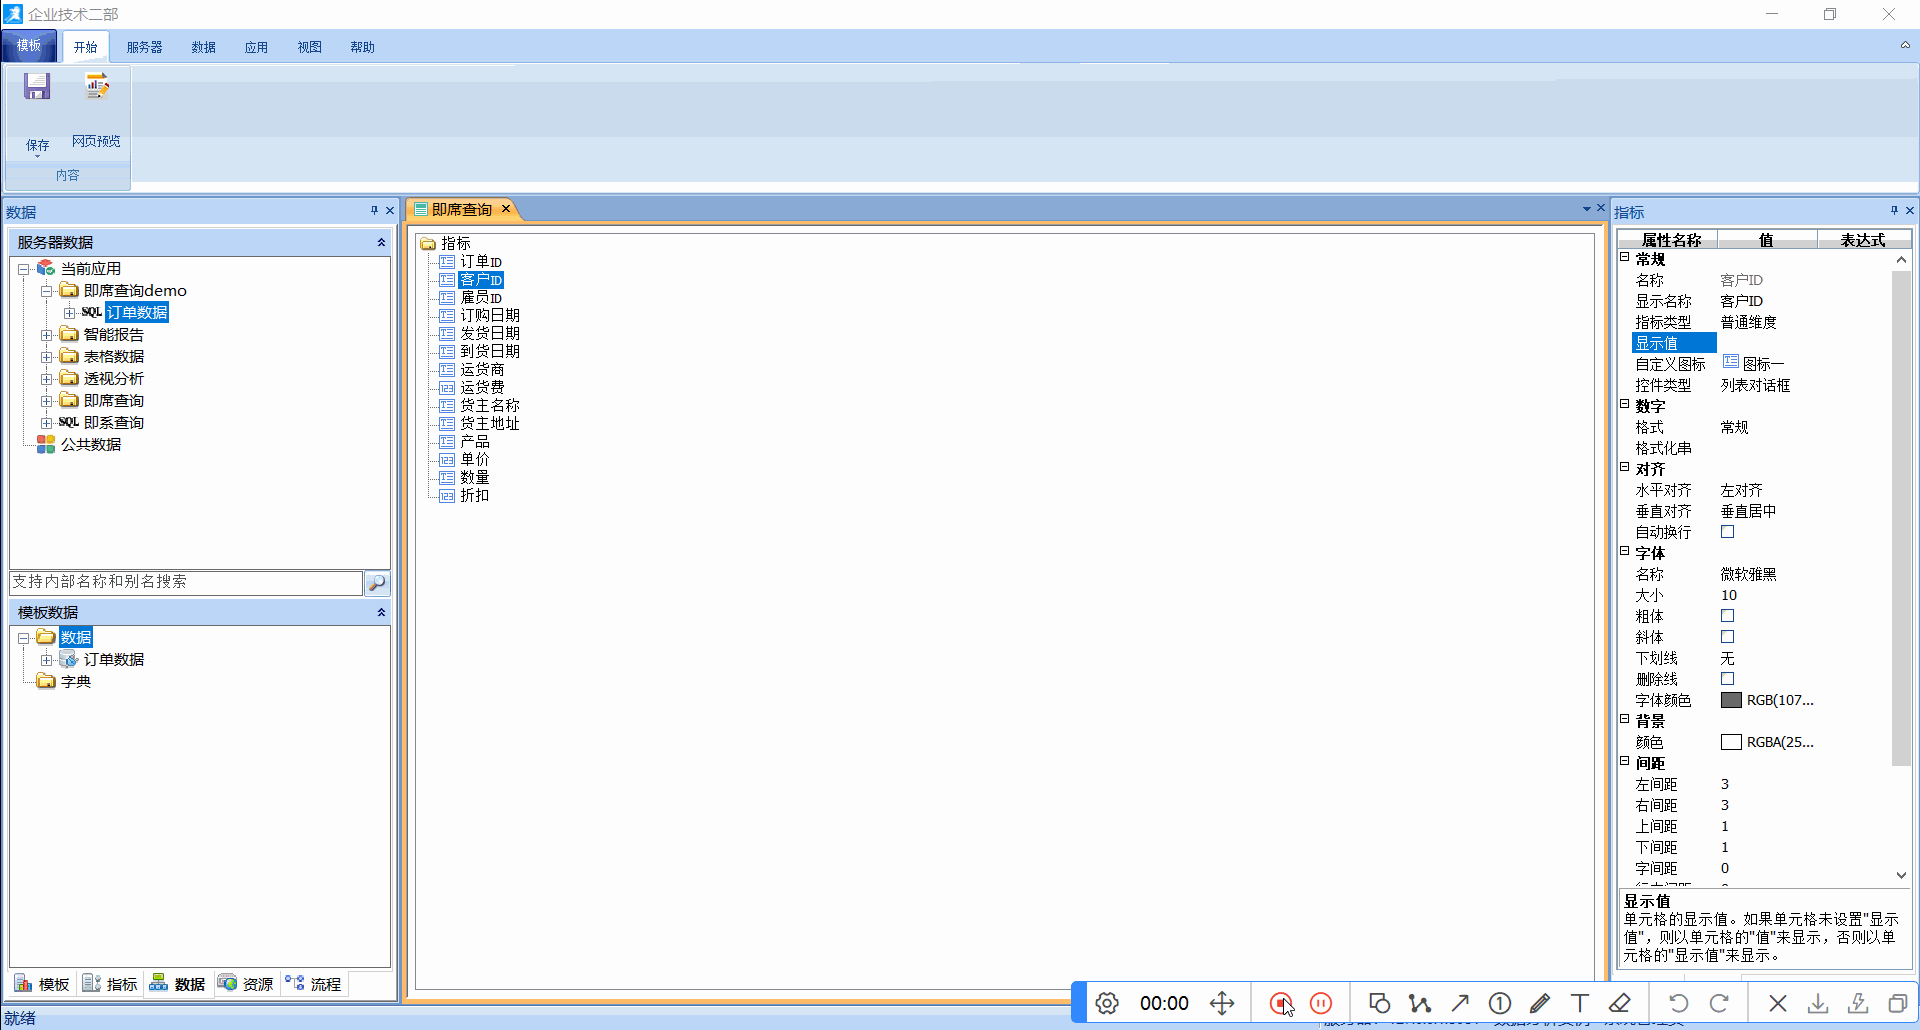Screen dimensions: 1920x1030
Task: Collapse the 常规 property group
Action: click(1625, 258)
